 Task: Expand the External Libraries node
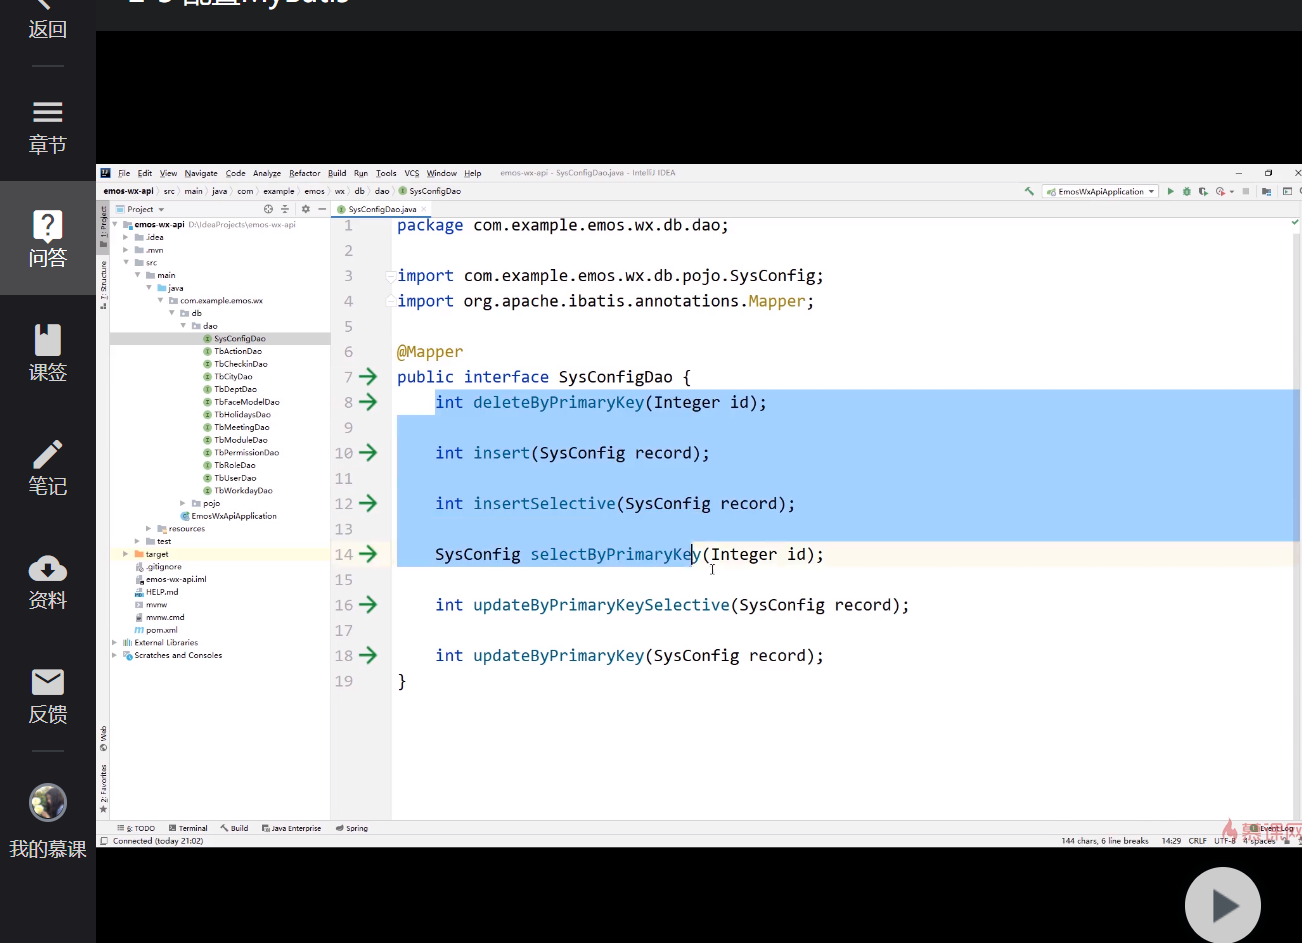click(x=115, y=643)
